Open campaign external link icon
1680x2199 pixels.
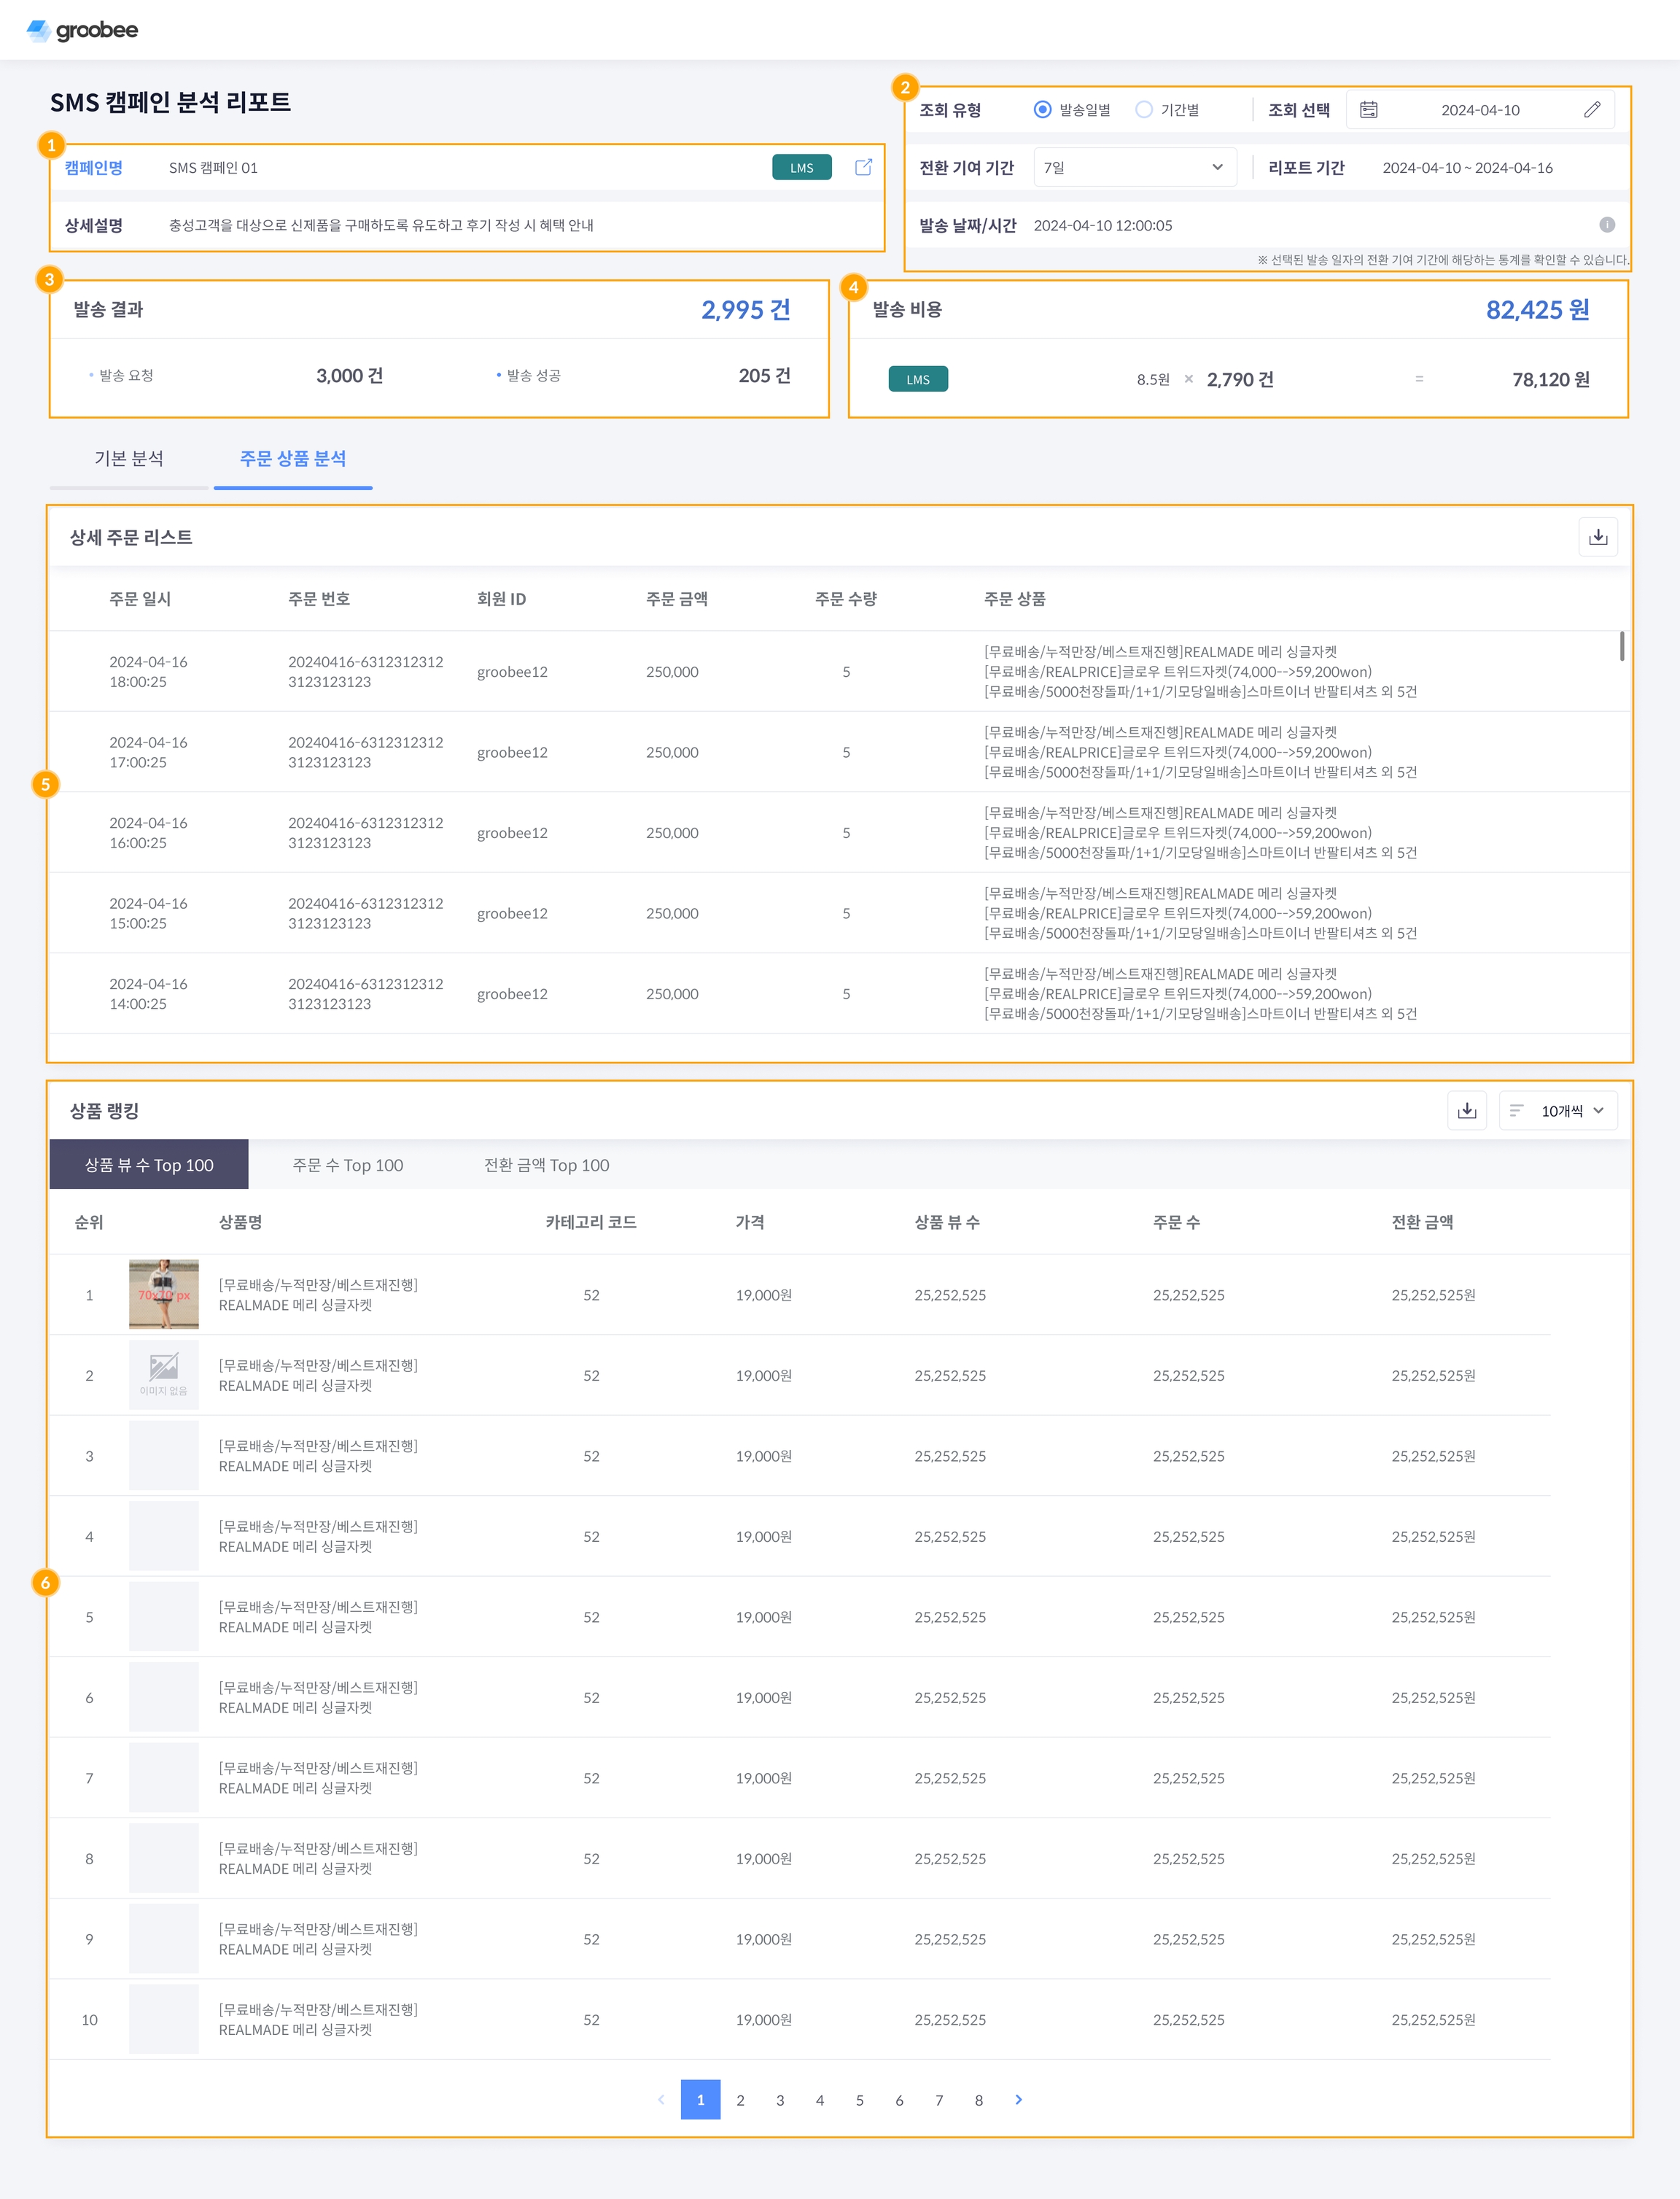(x=863, y=167)
